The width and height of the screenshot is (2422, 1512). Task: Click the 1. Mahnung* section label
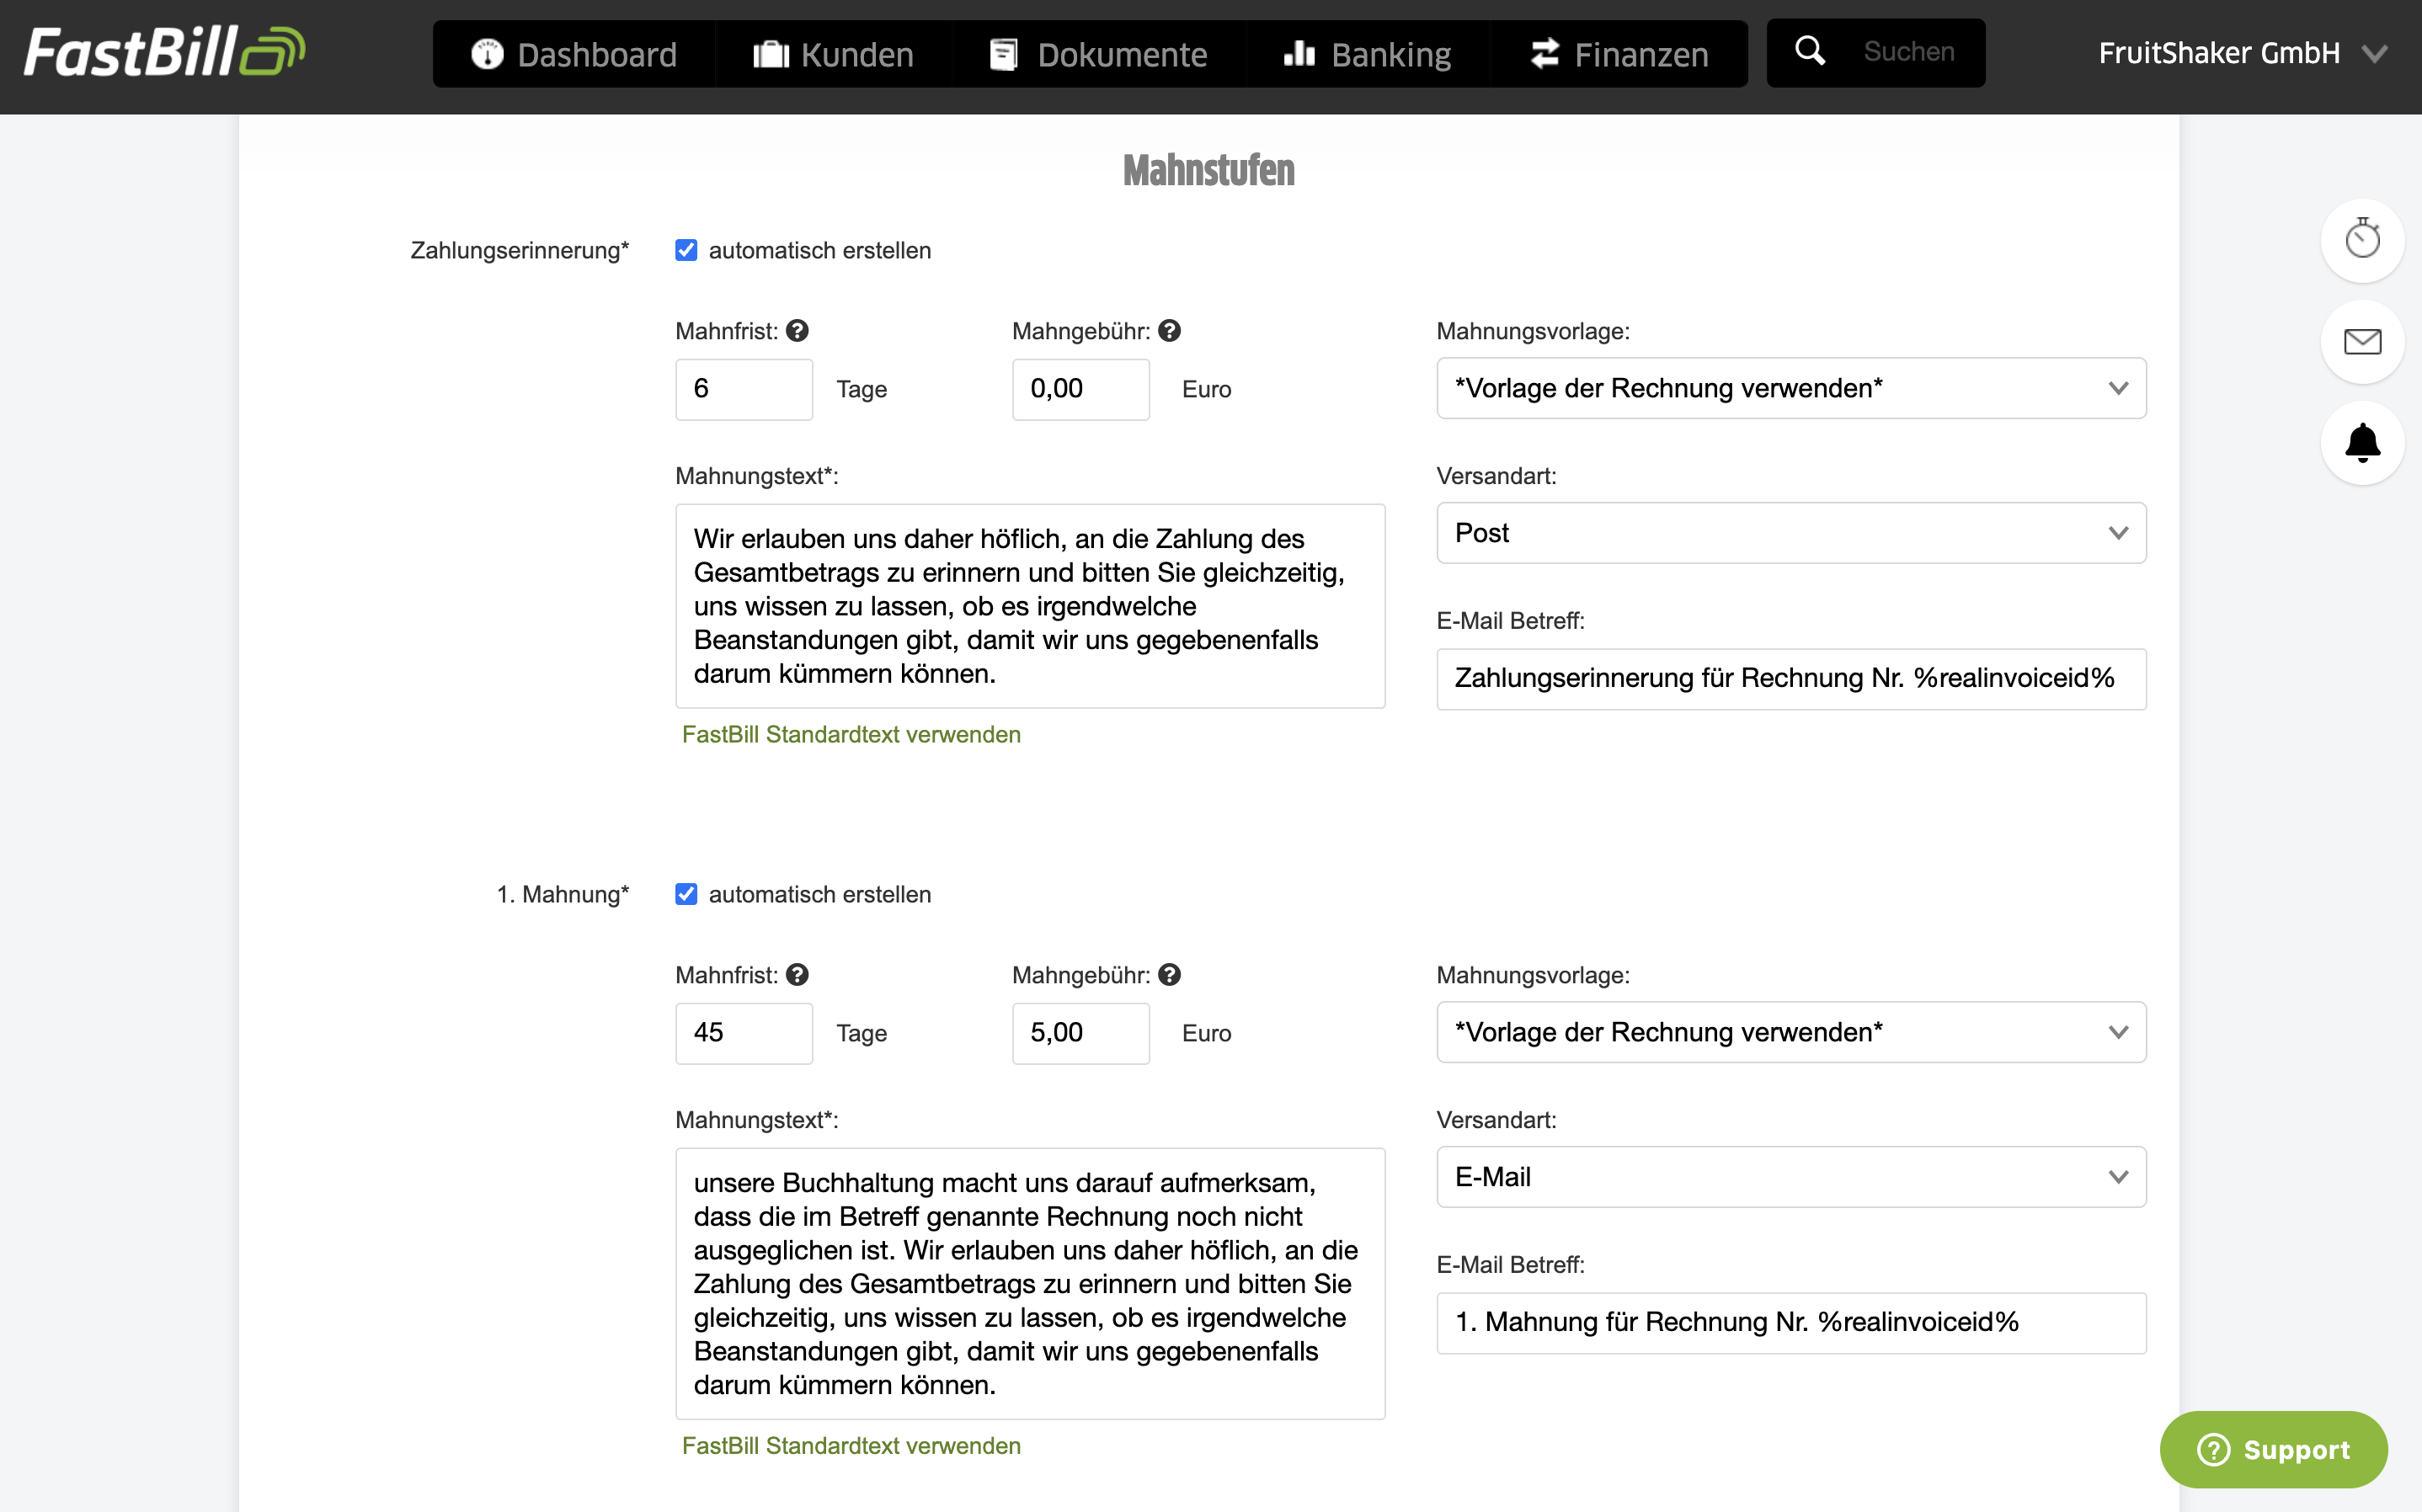click(x=563, y=894)
